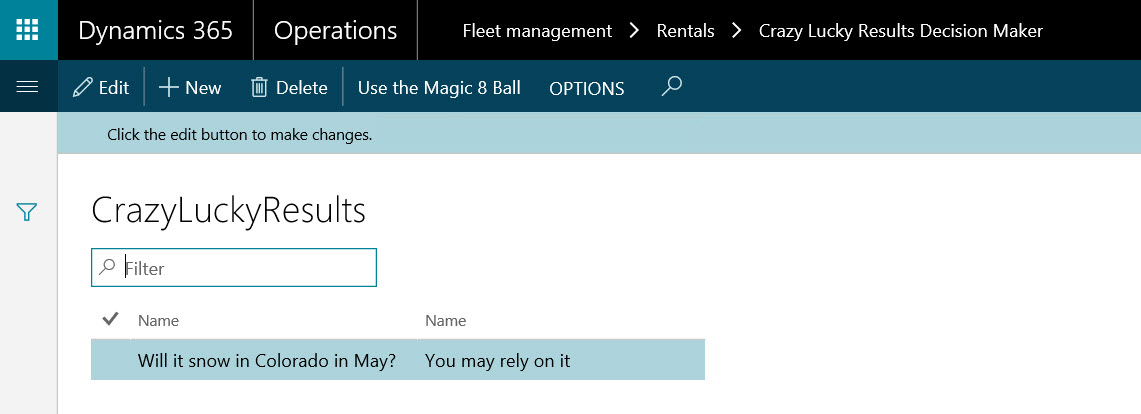The image size is (1141, 414).
Task: Open the first Name column header menu
Action: click(x=158, y=321)
